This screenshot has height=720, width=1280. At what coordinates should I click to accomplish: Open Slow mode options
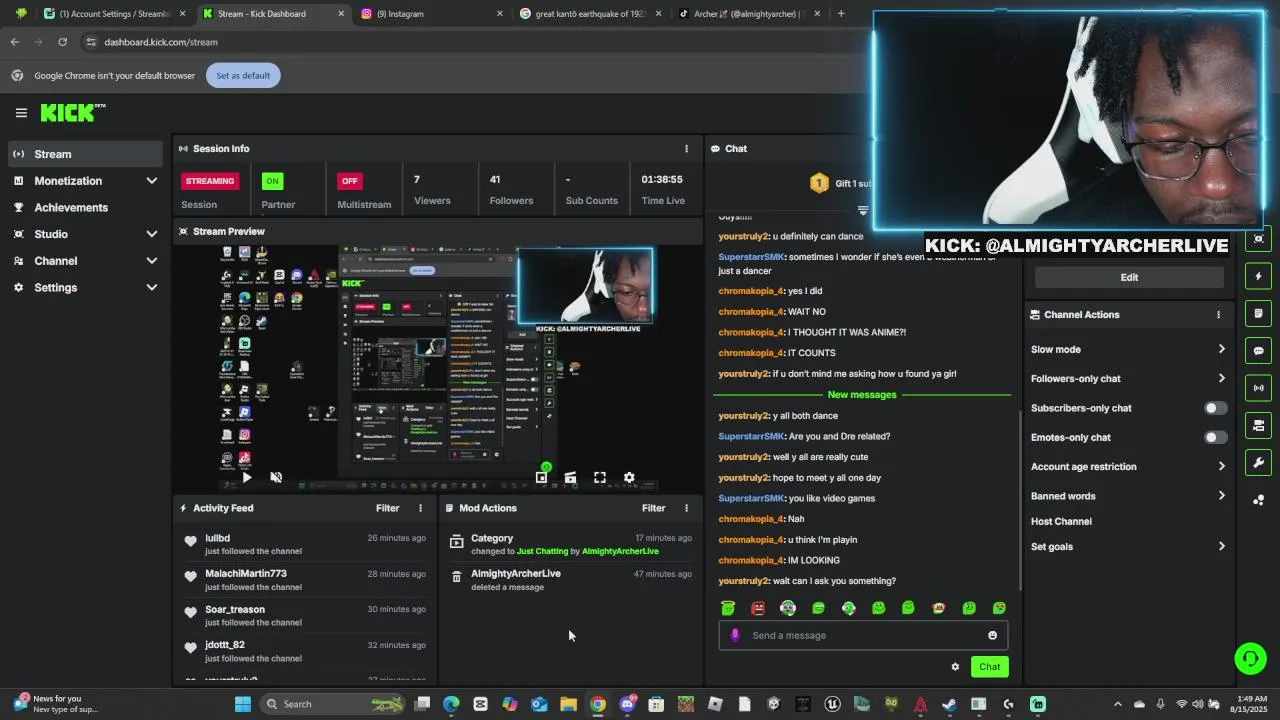[1128, 349]
